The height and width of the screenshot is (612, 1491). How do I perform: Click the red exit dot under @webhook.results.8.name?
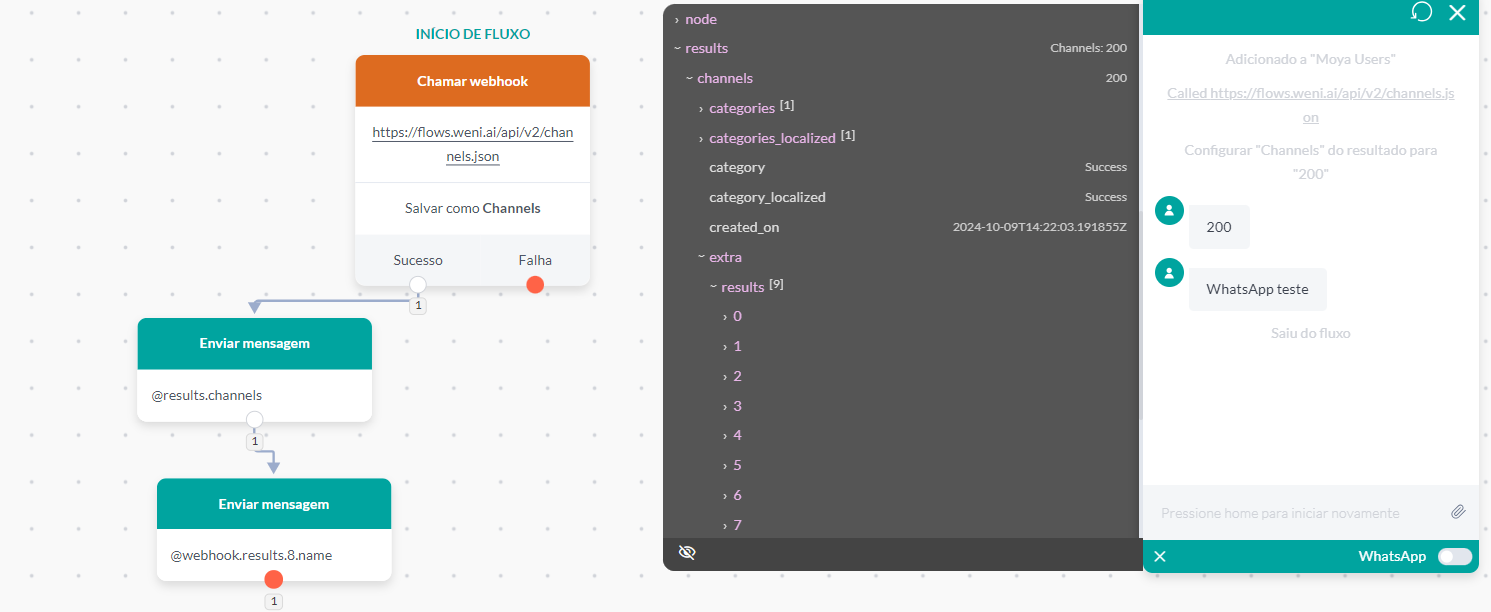273,579
